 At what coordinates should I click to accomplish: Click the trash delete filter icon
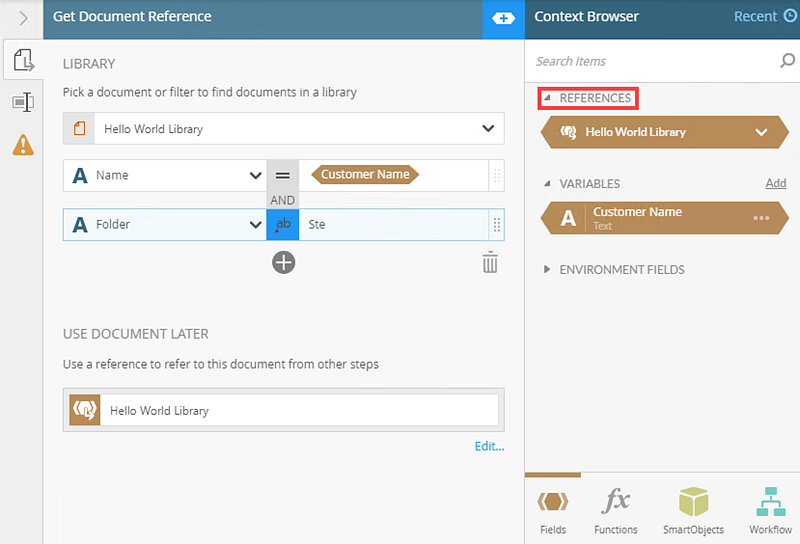[490, 263]
